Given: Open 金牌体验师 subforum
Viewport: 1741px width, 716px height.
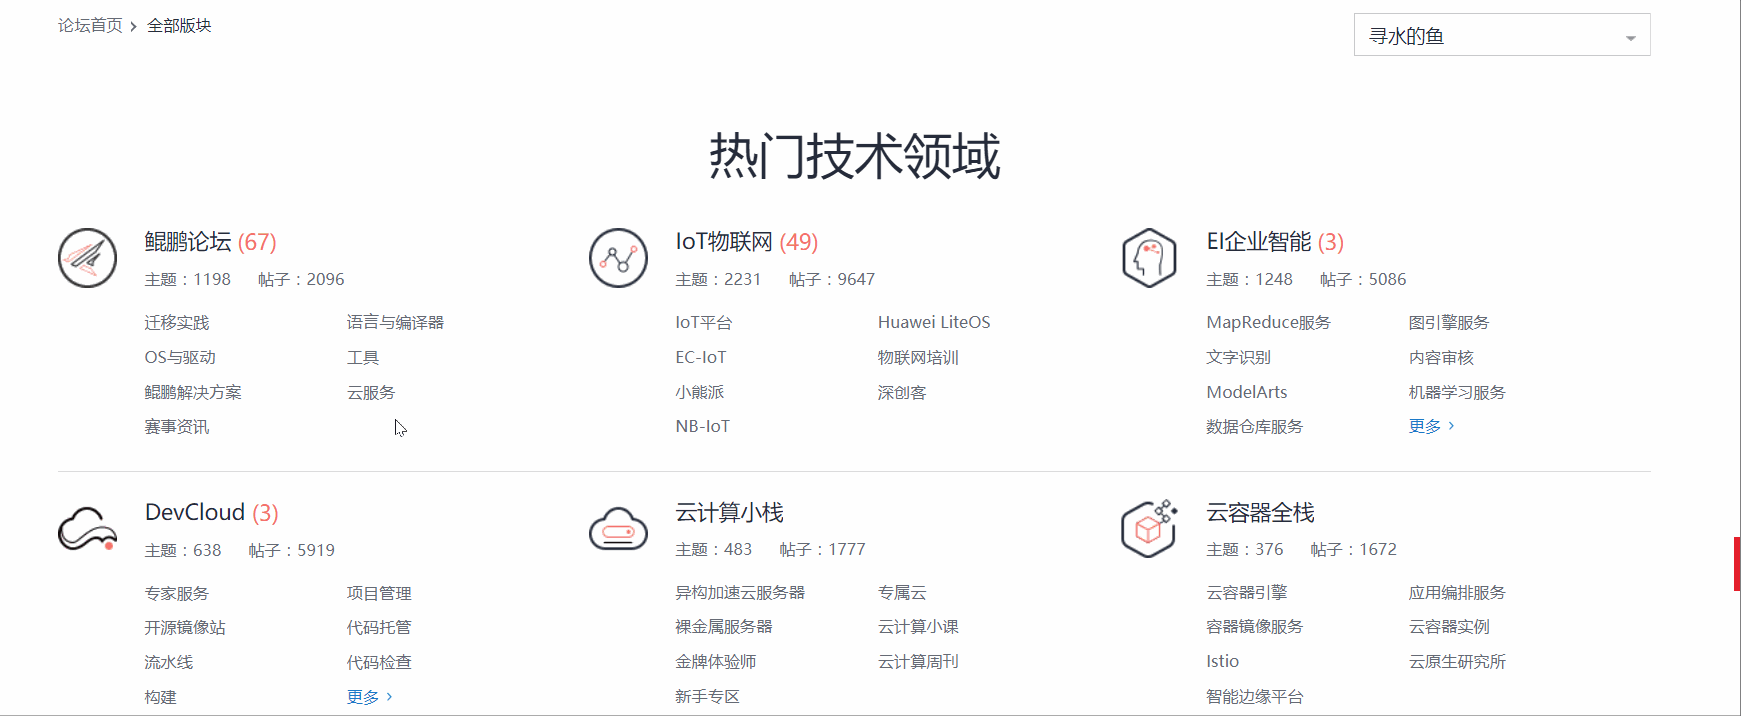Looking at the screenshot, I should [716, 661].
